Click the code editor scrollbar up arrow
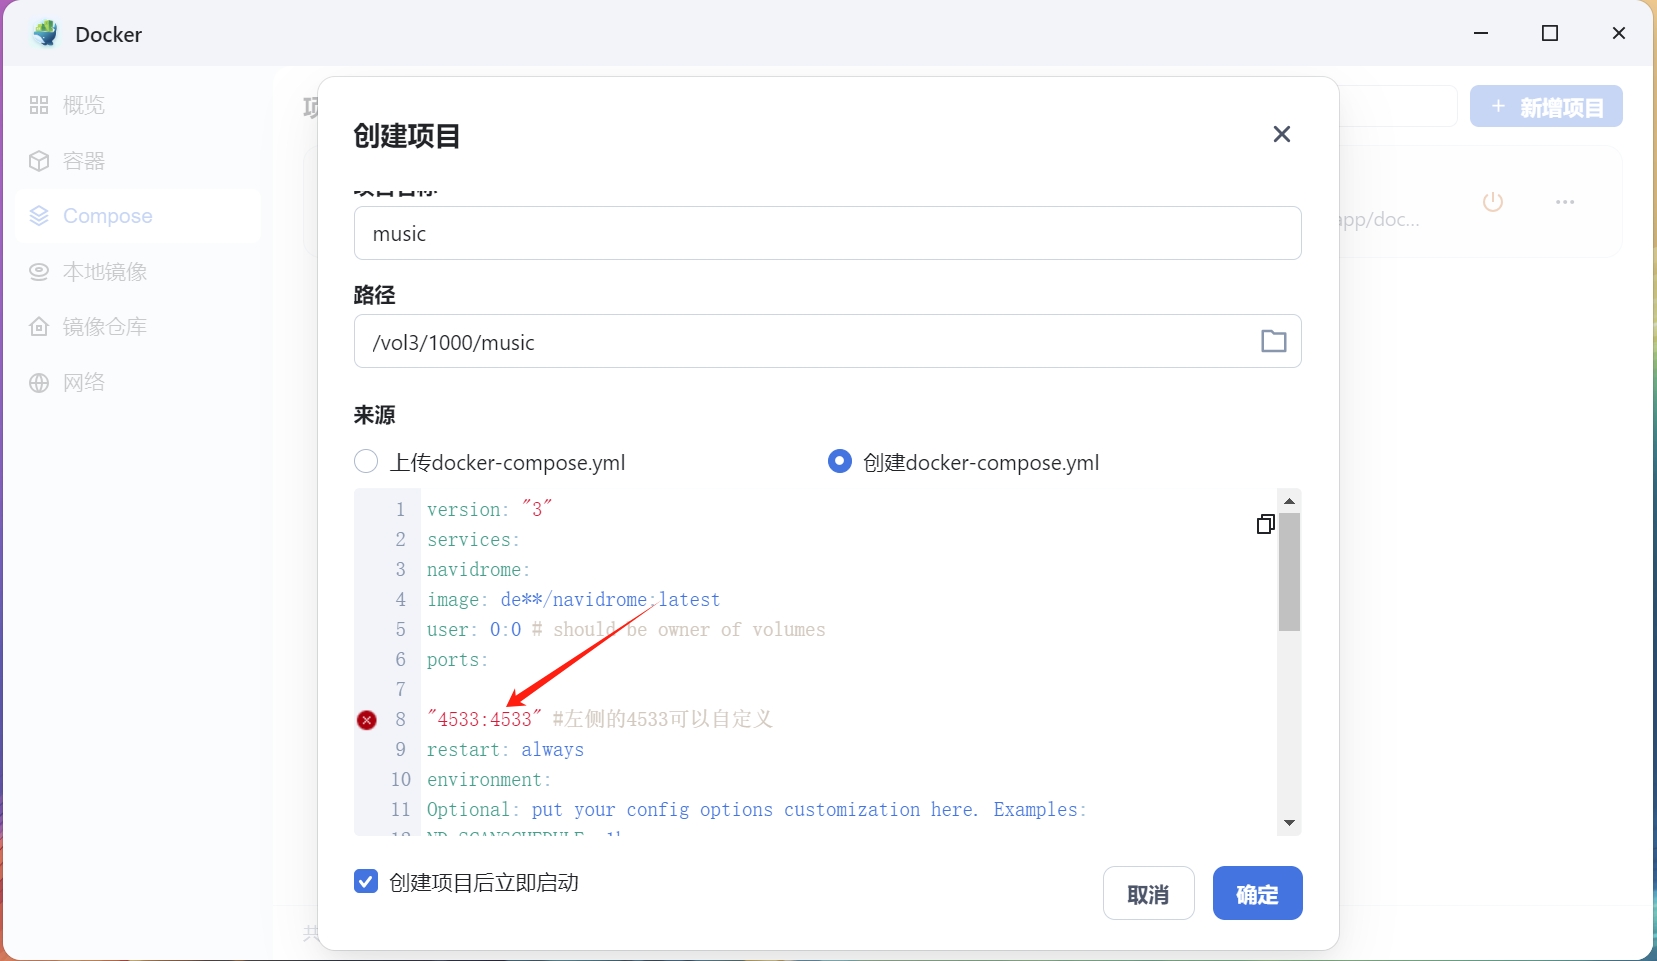This screenshot has width=1657, height=961. 1290,501
